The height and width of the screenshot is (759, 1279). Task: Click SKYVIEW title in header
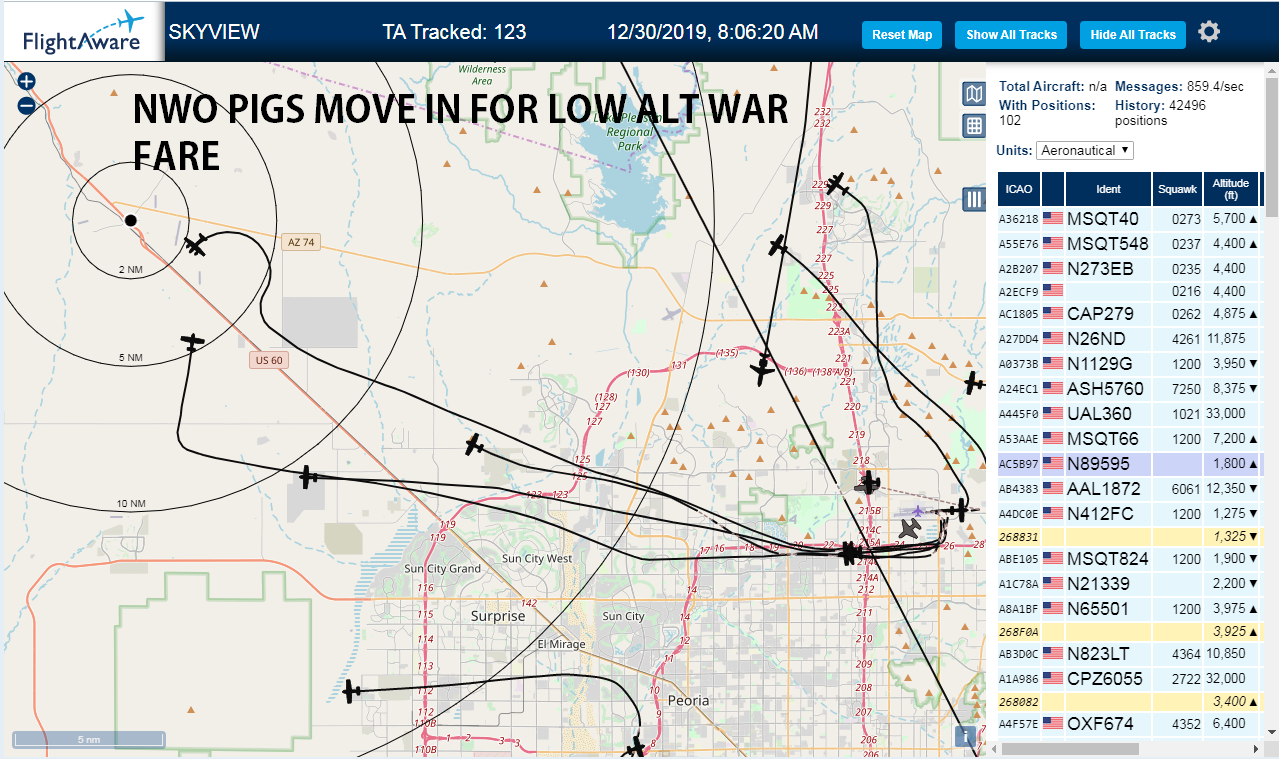(214, 32)
